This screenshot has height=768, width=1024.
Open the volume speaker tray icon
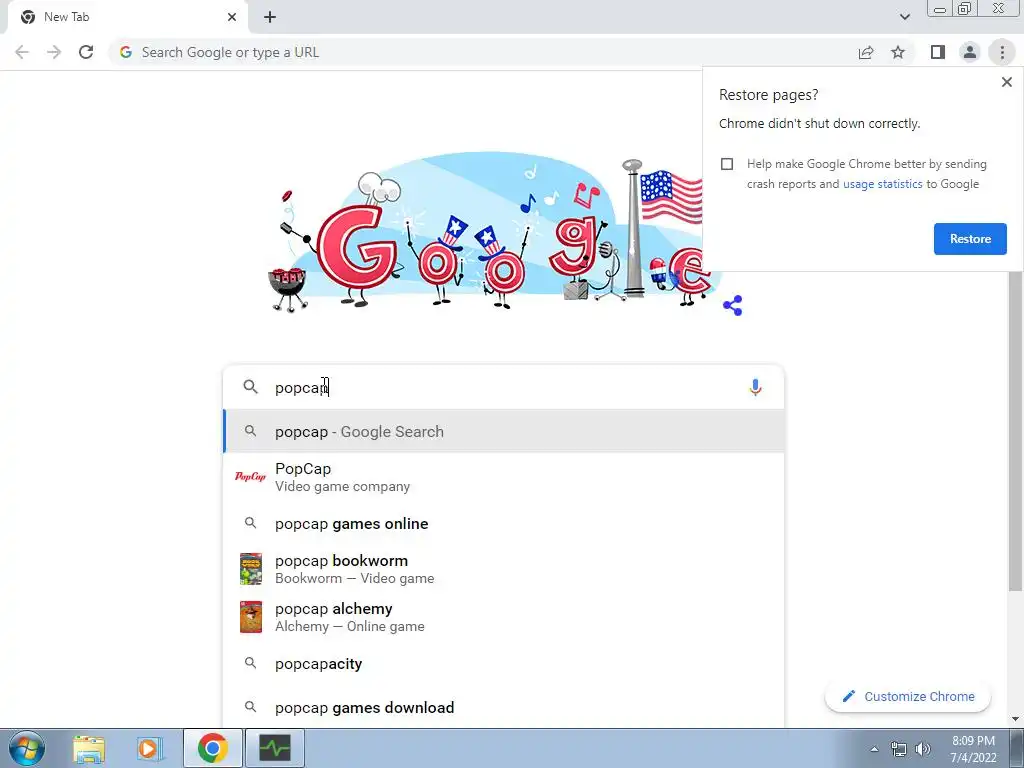[923, 749]
